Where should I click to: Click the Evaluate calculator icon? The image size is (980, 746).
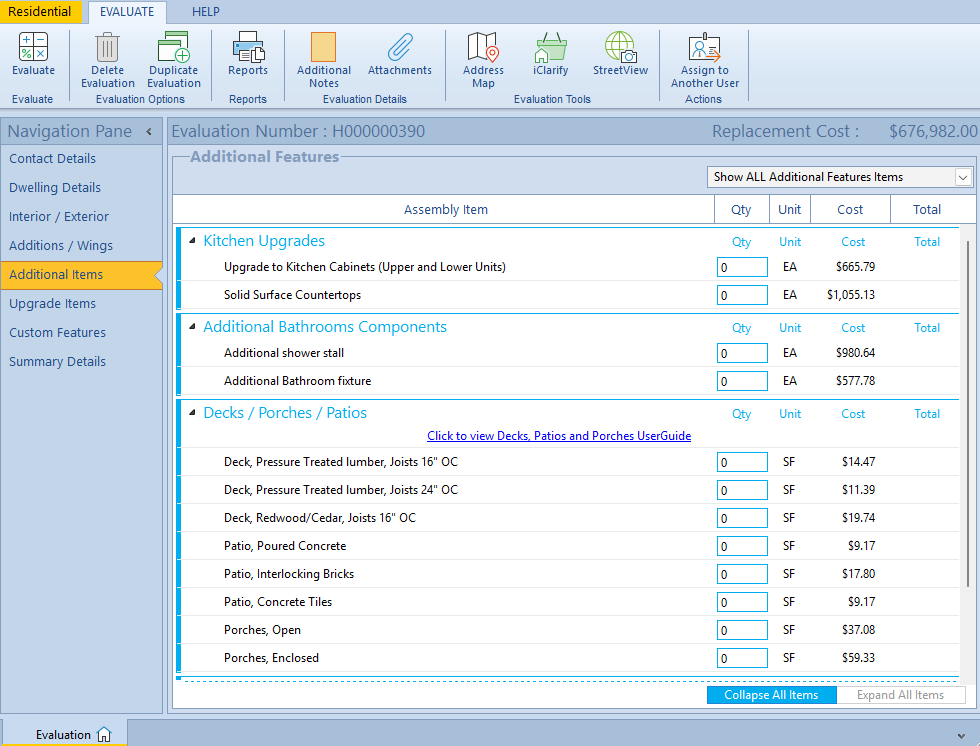coord(33,47)
